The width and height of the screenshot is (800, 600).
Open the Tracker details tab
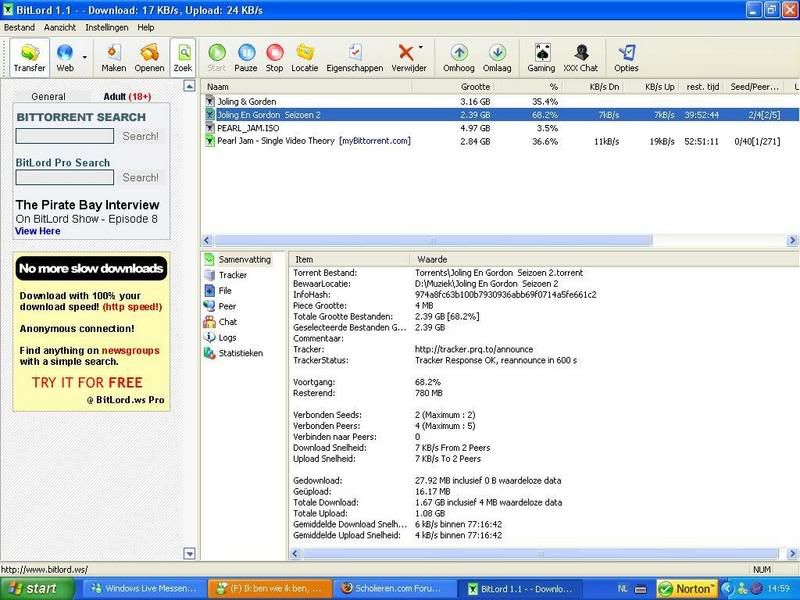click(x=226, y=275)
